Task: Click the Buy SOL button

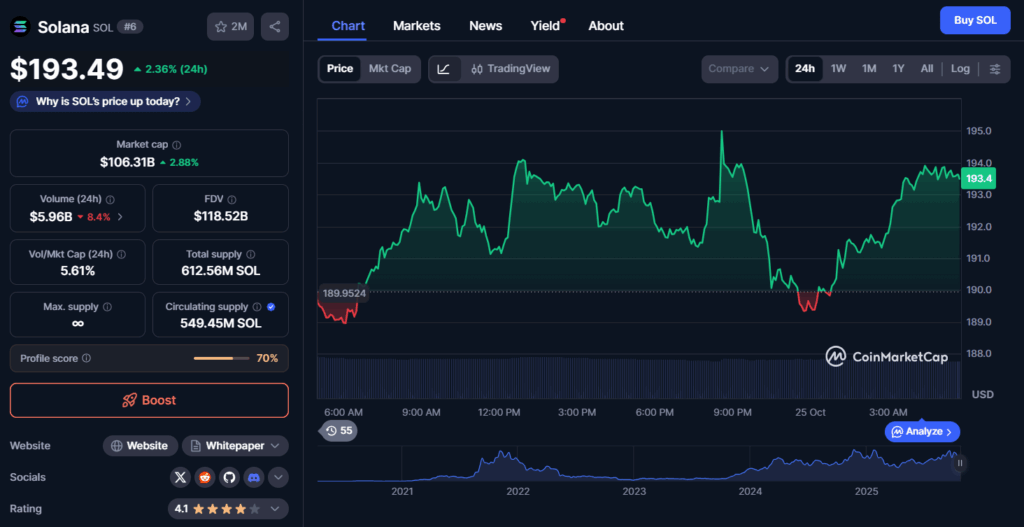Action: pyautogui.click(x=975, y=20)
